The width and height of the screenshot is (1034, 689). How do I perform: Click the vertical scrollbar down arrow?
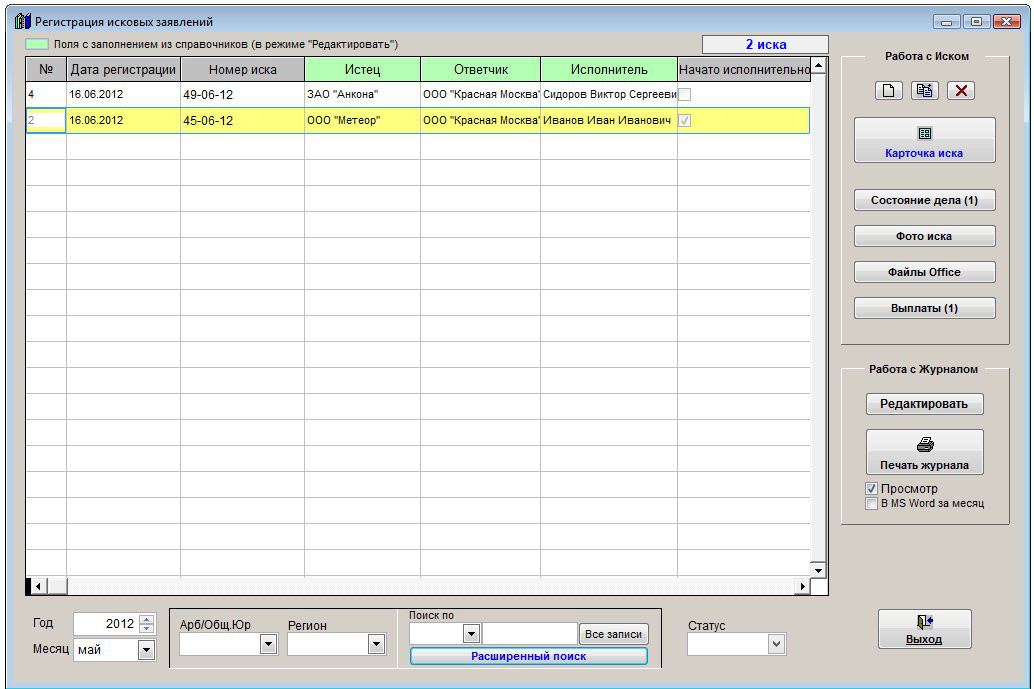[x=818, y=570]
